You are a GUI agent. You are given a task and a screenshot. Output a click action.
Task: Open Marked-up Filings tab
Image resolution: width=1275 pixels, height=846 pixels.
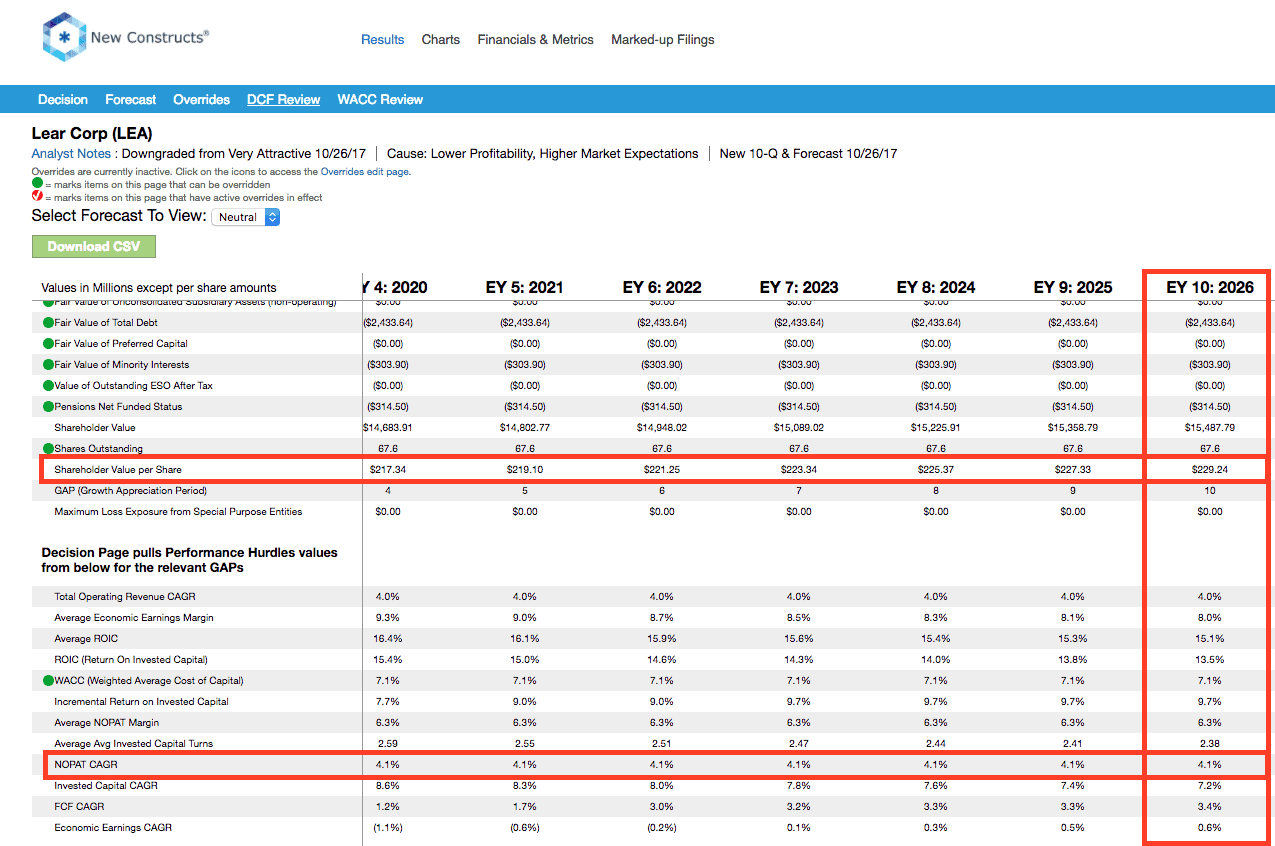tap(663, 40)
